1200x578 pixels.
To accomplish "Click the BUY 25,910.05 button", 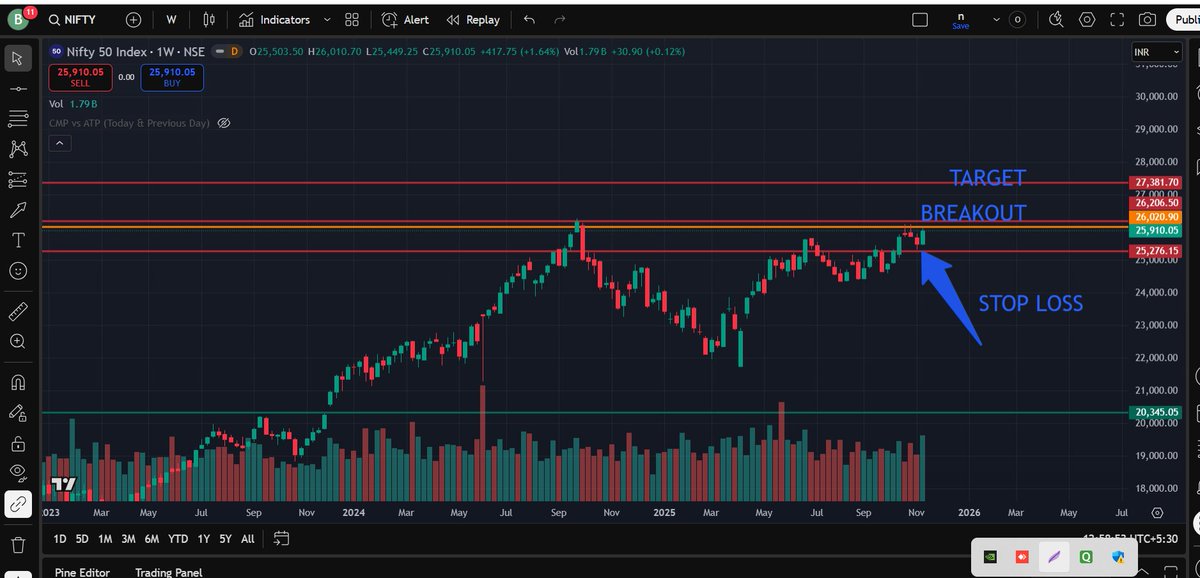I will point(172,77).
